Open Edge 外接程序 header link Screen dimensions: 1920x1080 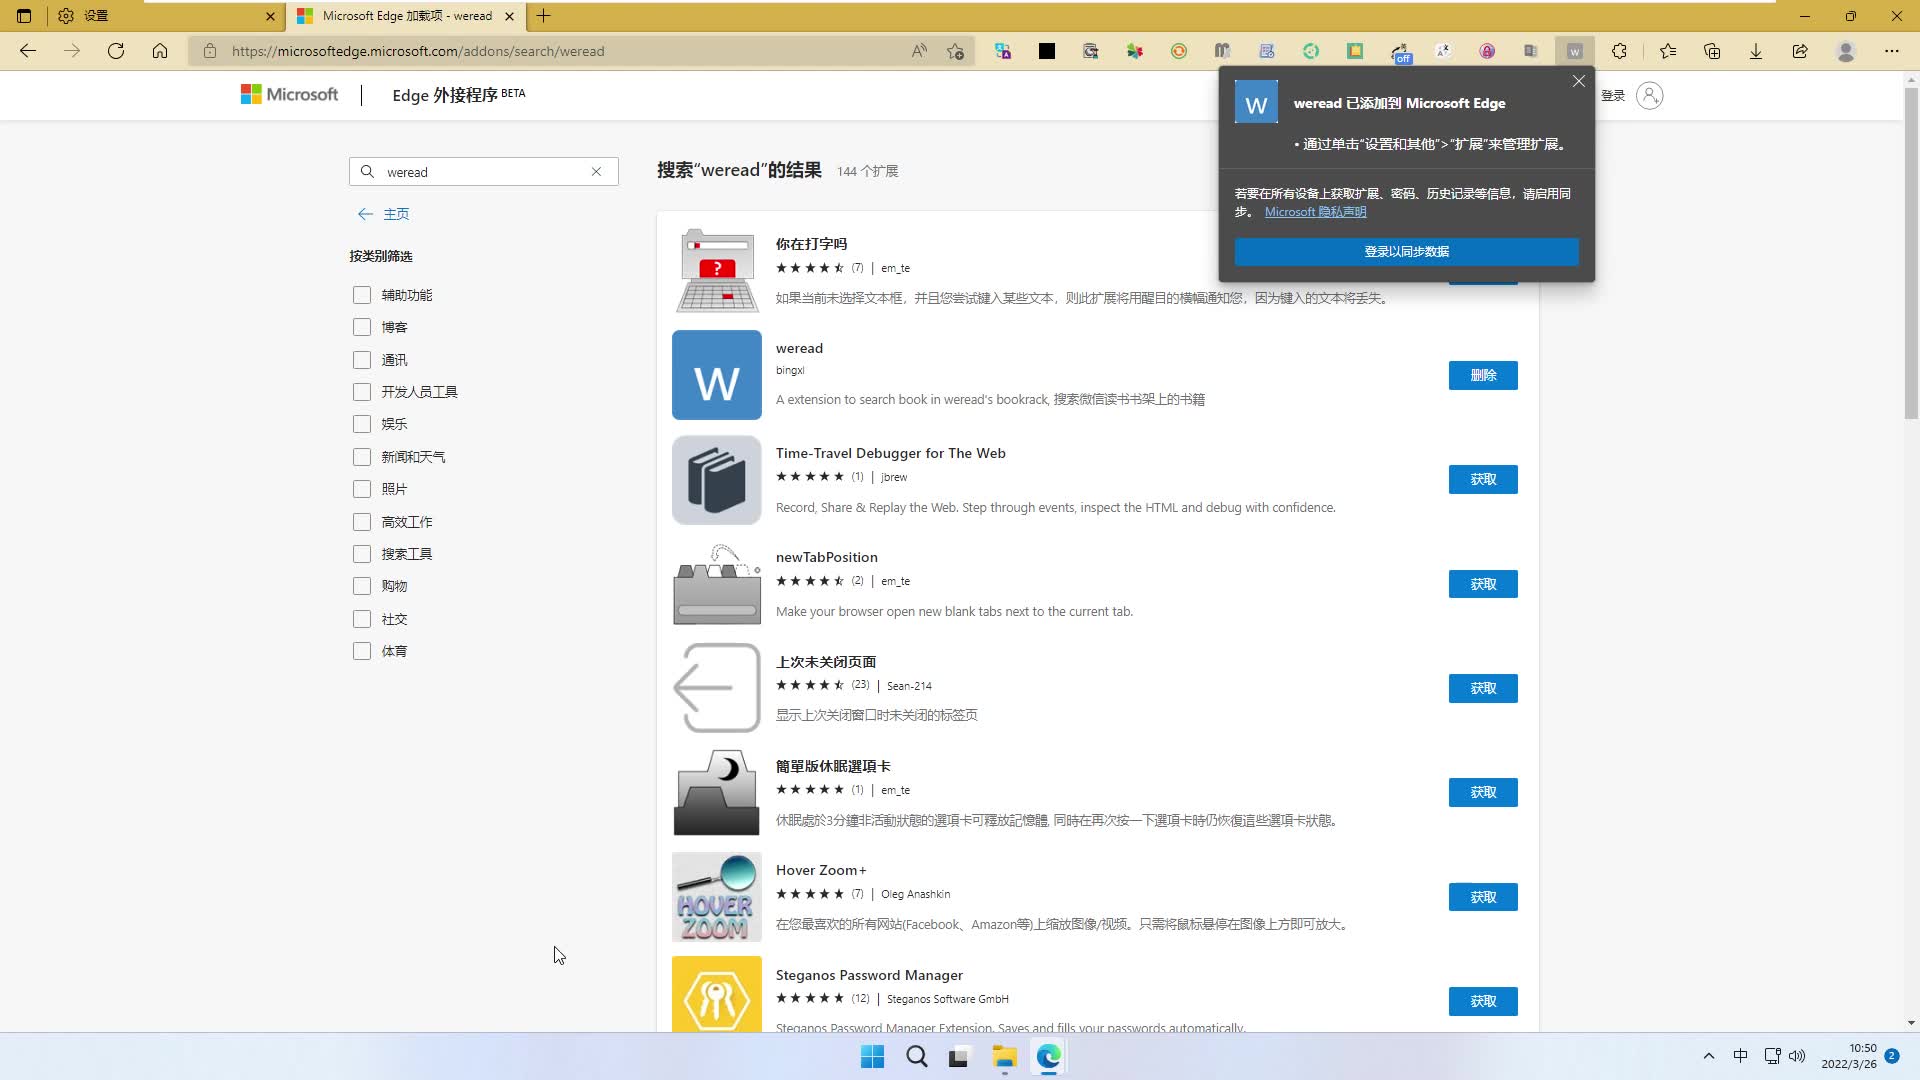click(x=458, y=95)
